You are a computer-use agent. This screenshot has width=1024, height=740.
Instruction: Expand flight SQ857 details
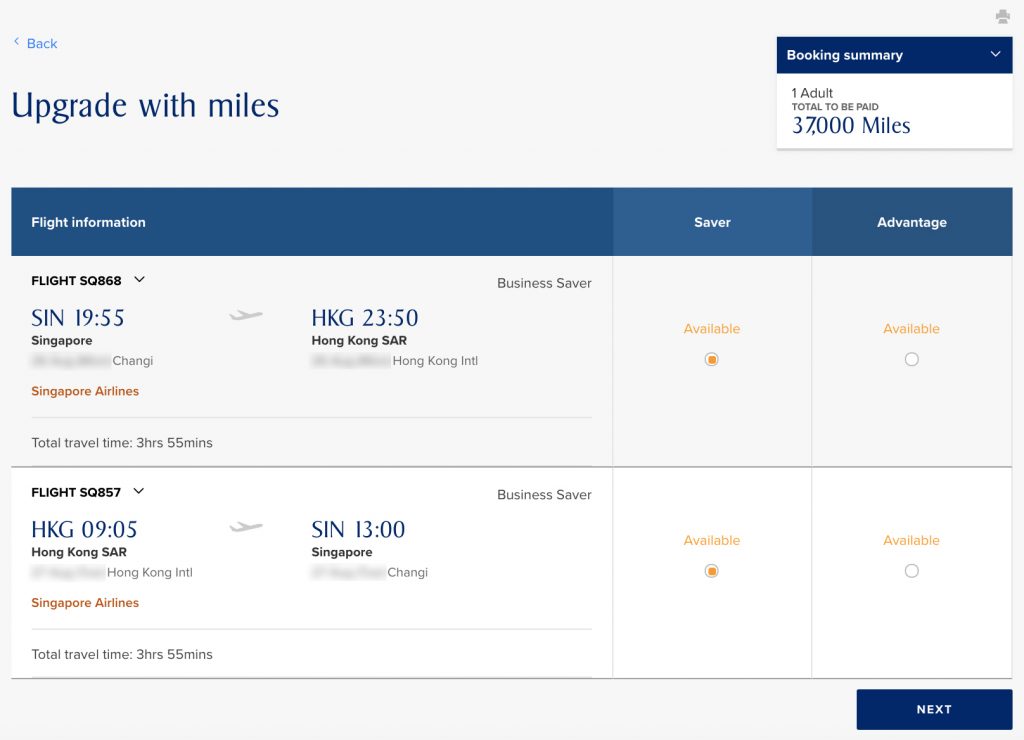coord(137,491)
